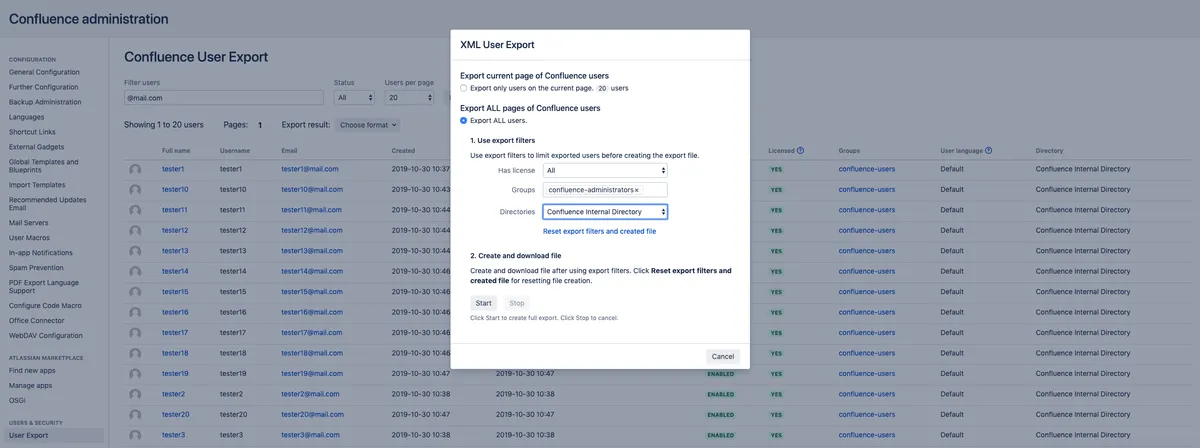The height and width of the screenshot is (448, 1200).
Task: Open Backup Administration in sidebar
Action: 45,102
